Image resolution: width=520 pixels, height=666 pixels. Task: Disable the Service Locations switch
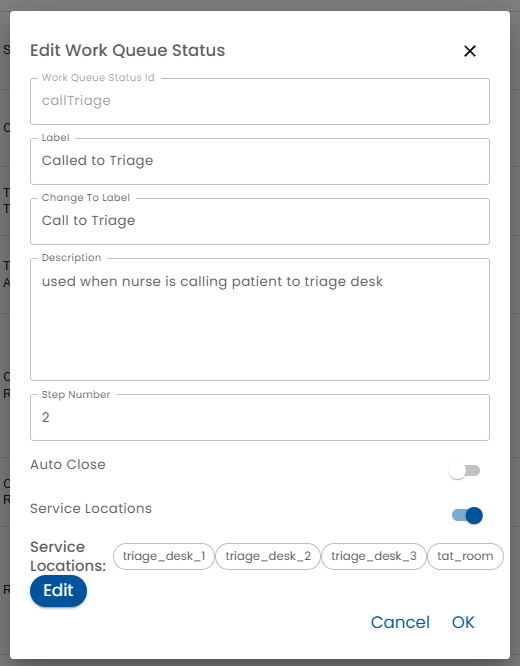click(467, 515)
